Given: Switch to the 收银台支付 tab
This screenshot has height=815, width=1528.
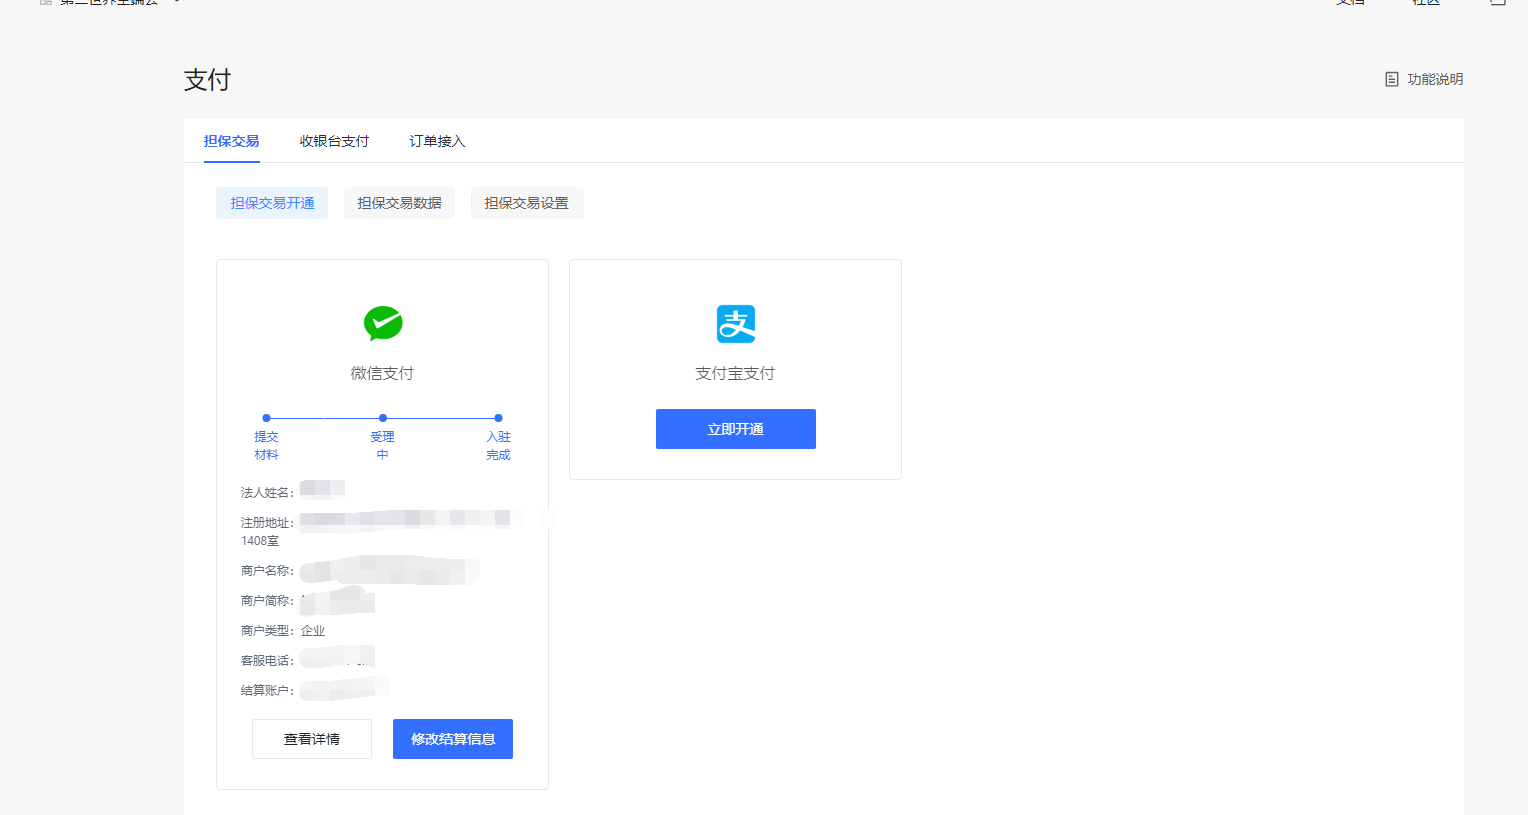Looking at the screenshot, I should (x=334, y=141).
